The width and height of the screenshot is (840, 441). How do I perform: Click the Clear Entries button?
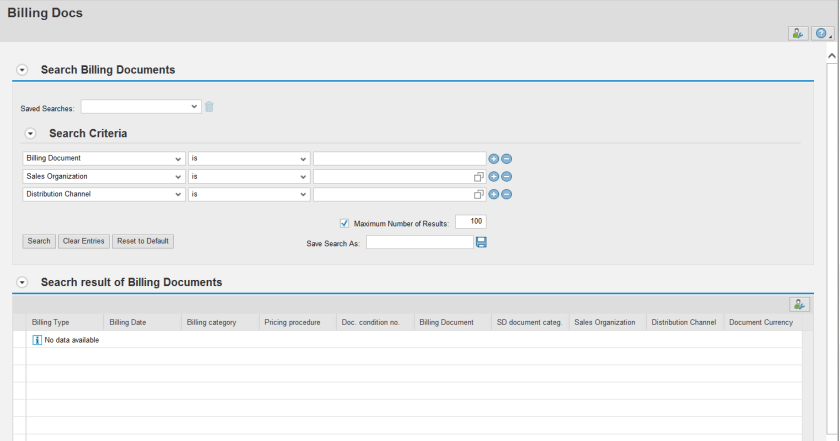pos(84,241)
